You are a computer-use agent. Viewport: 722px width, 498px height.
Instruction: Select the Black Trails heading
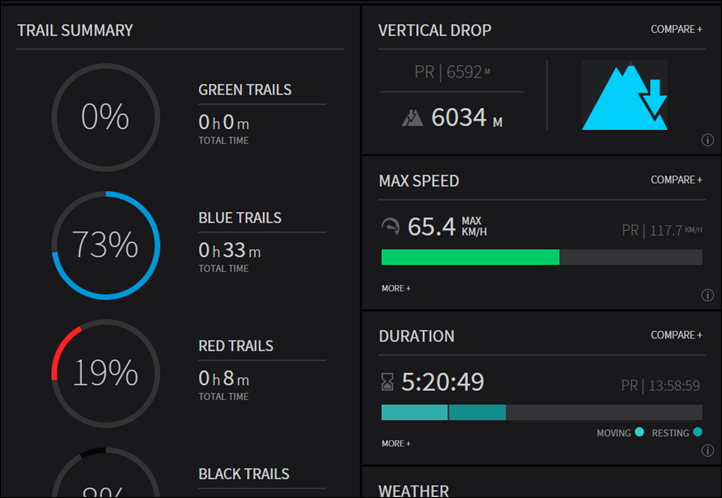244,474
